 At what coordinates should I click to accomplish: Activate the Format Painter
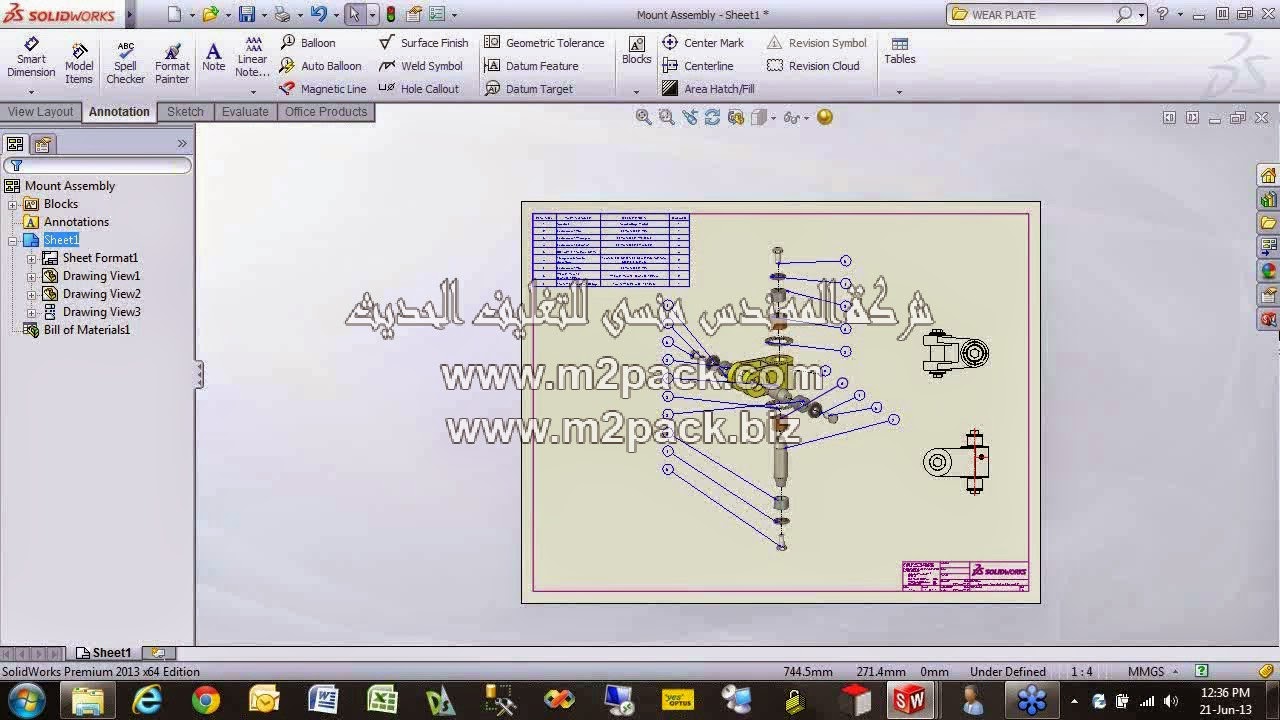point(172,64)
